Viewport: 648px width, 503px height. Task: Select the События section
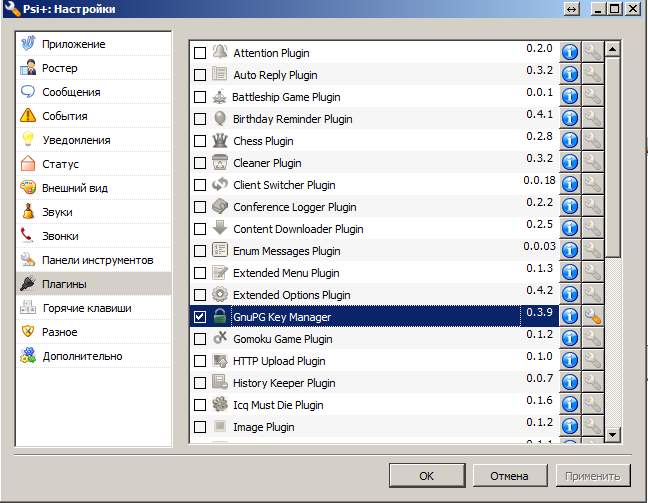click(x=94, y=116)
